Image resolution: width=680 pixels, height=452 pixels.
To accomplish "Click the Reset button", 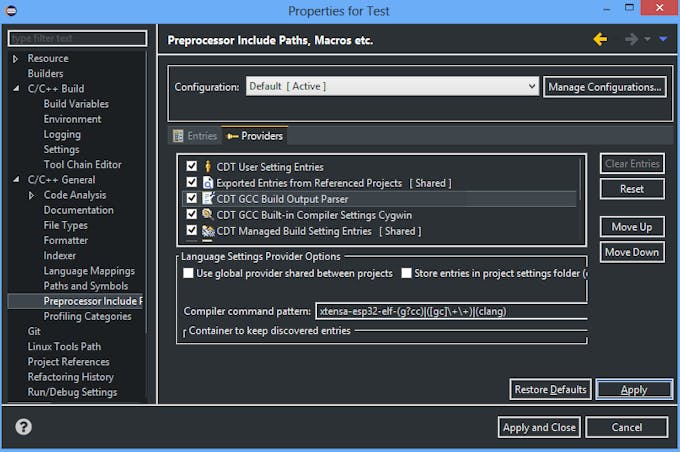I will pos(632,189).
